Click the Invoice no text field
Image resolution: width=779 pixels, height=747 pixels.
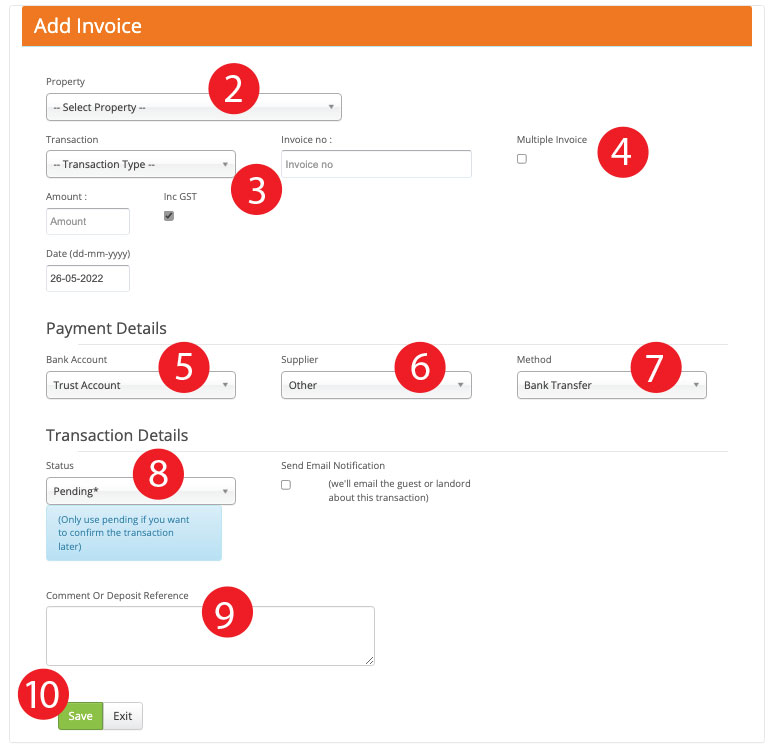tap(375, 164)
